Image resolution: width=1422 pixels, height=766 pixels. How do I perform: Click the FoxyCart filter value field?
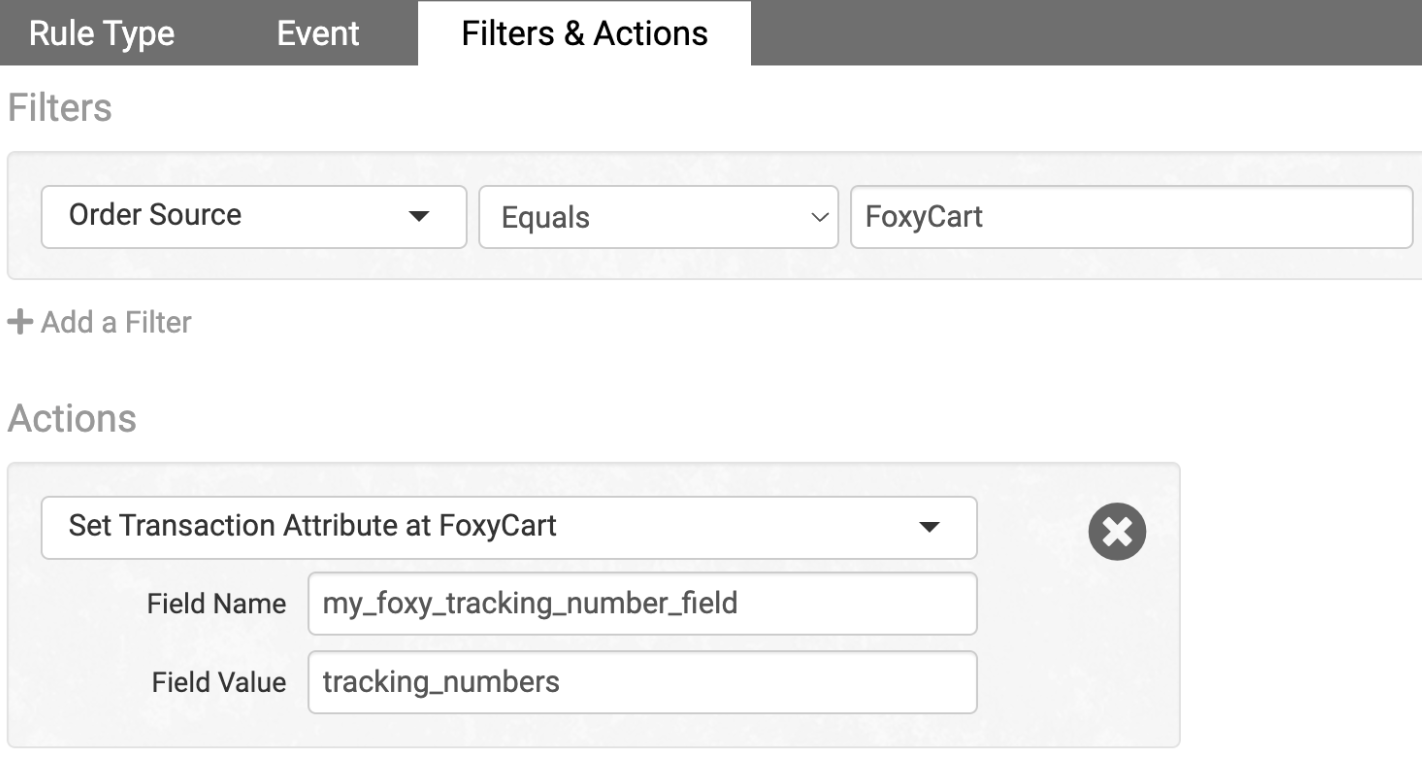point(1130,217)
